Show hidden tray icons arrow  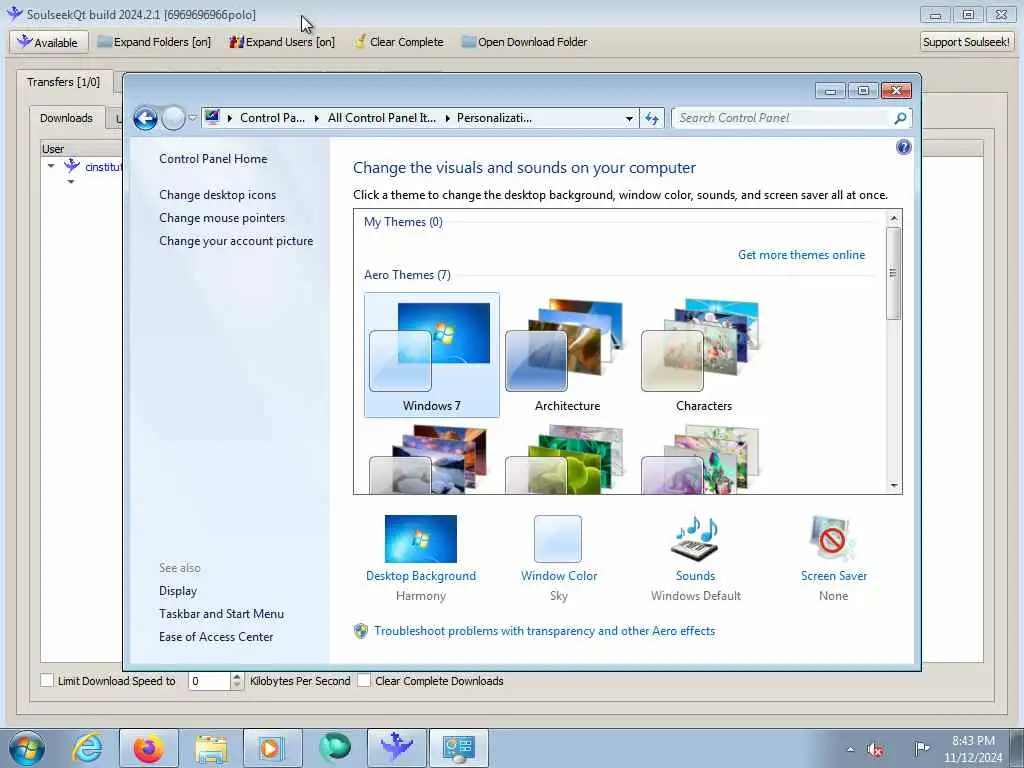850,749
